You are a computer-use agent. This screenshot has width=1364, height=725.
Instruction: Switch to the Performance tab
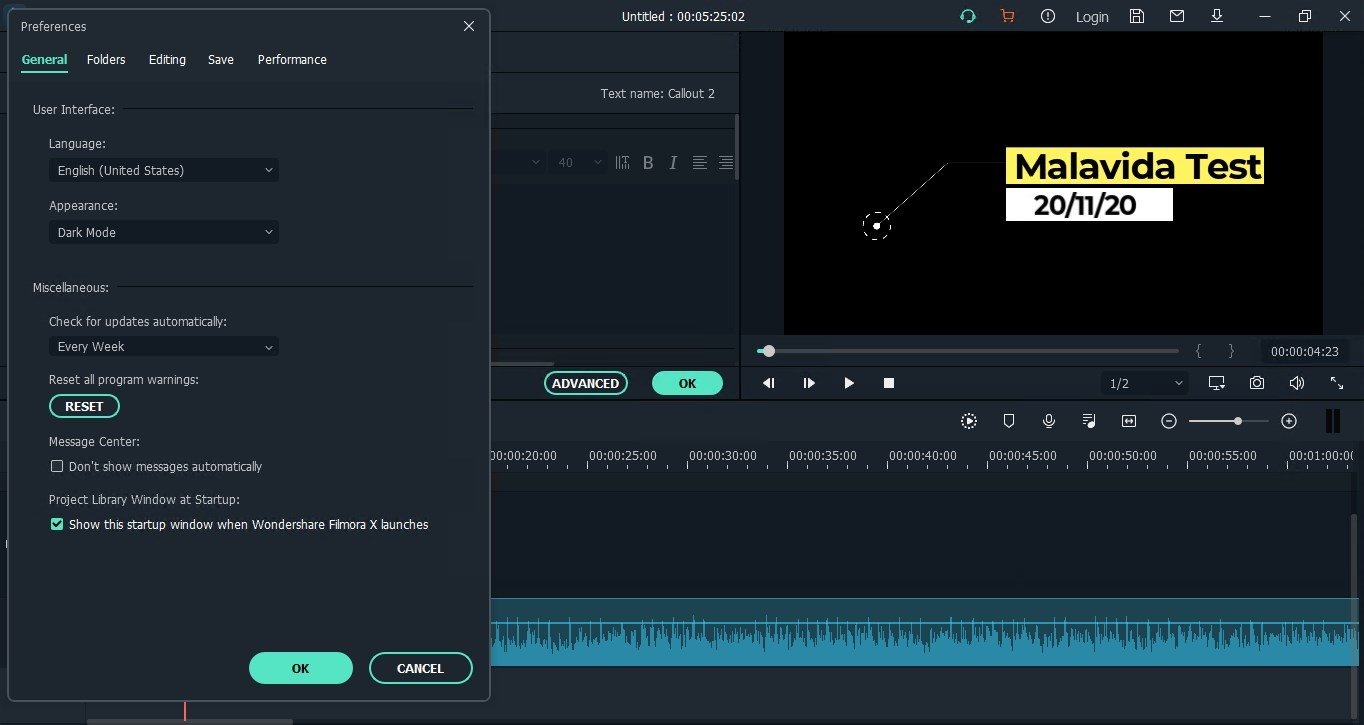coord(292,59)
